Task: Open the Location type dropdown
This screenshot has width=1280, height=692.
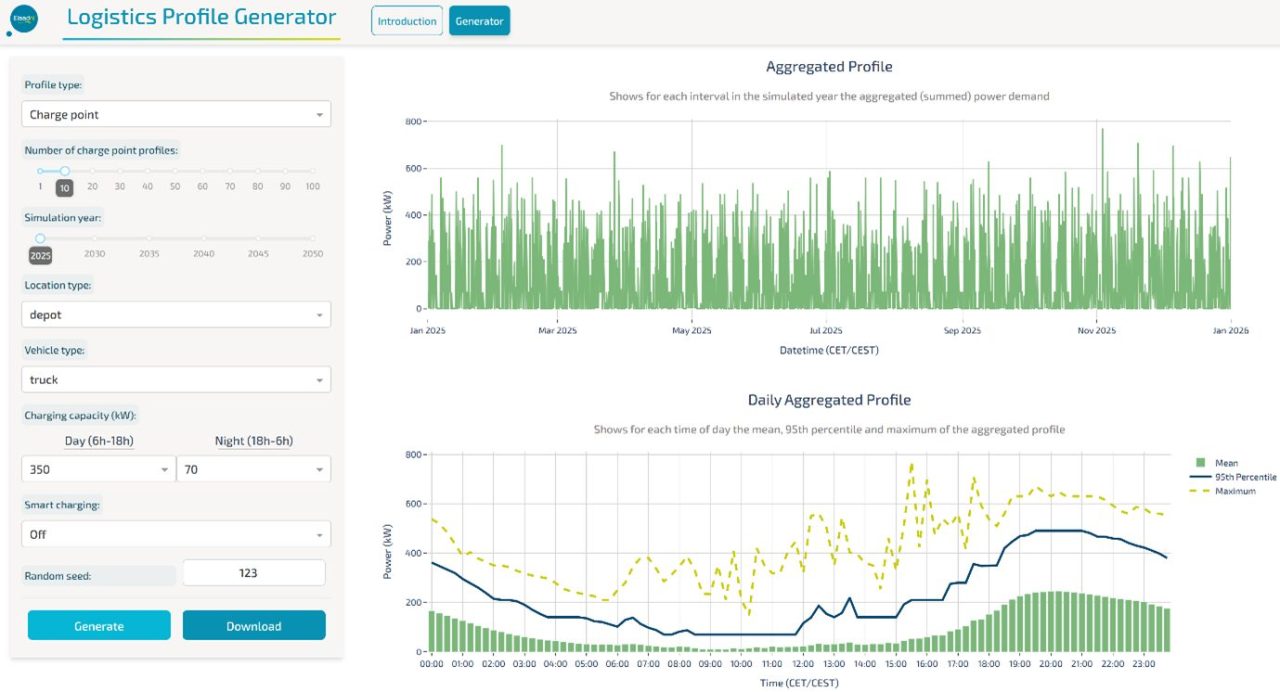Action: click(176, 315)
